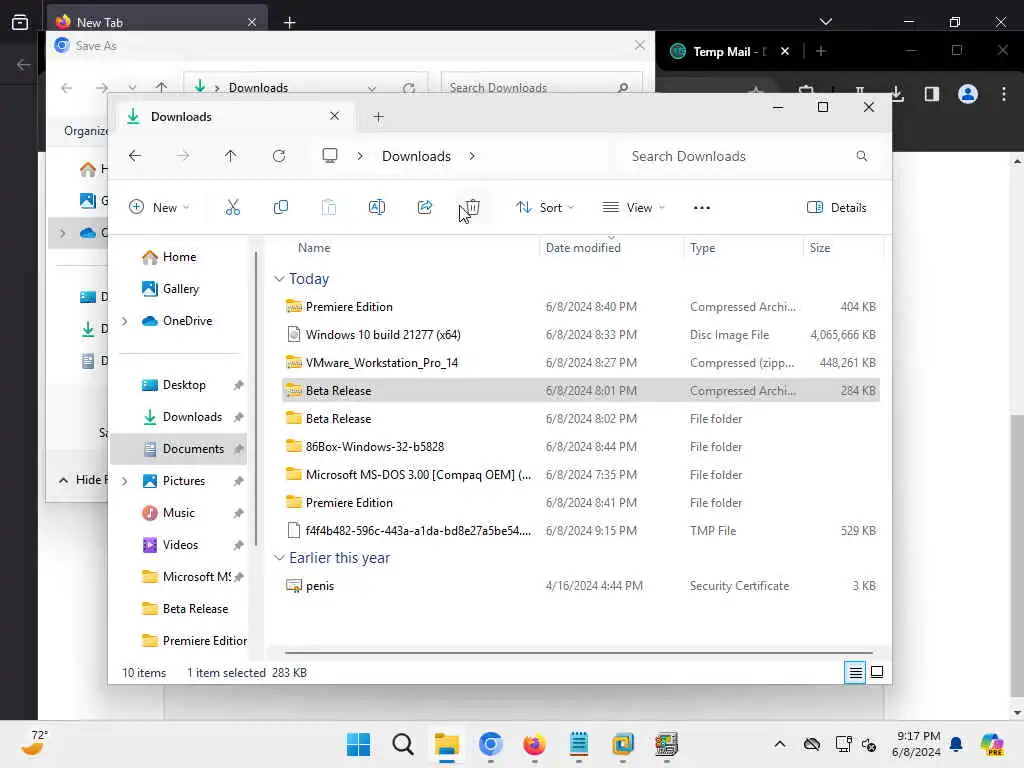Viewport: 1024px width, 768px height.
Task: Click the Cut scissors icon in toolbar
Action: click(232, 208)
